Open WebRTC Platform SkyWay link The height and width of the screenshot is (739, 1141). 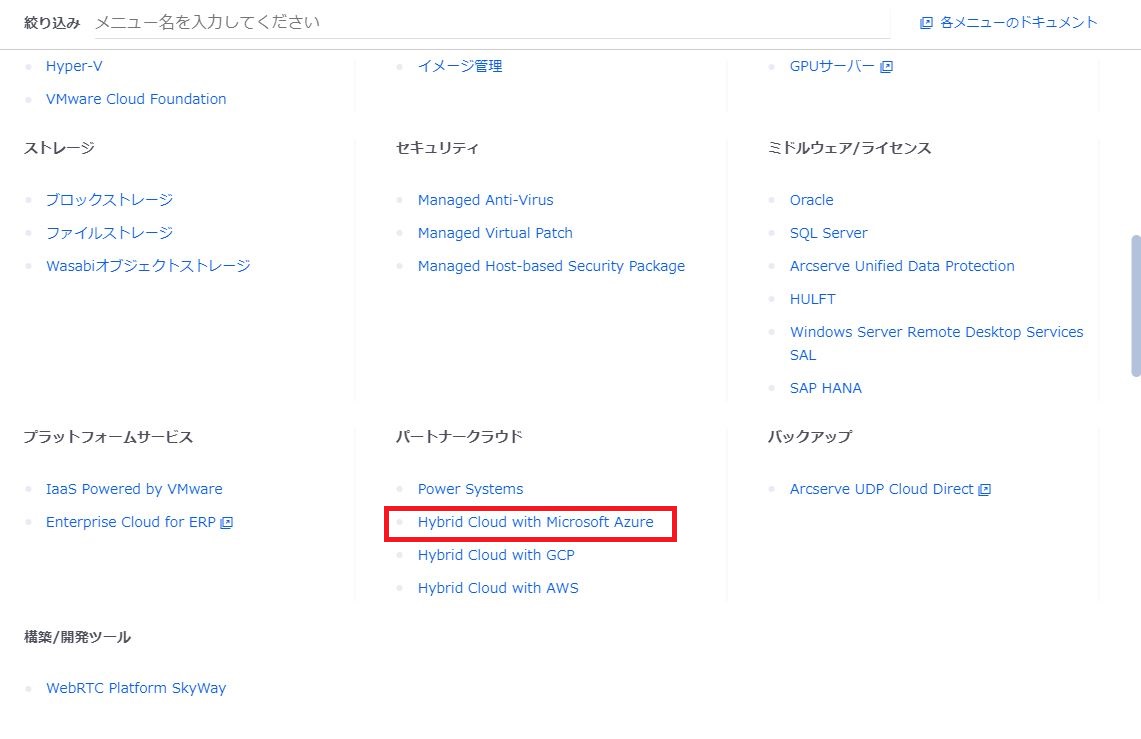pyautogui.click(x=136, y=688)
